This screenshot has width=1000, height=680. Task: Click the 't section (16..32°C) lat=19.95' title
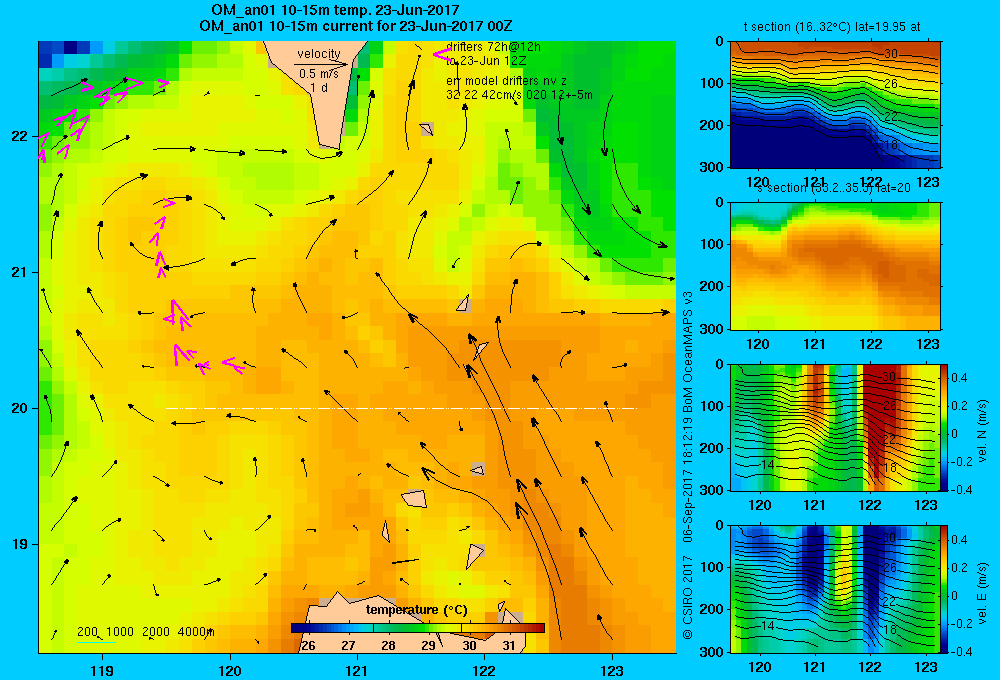tap(832, 27)
